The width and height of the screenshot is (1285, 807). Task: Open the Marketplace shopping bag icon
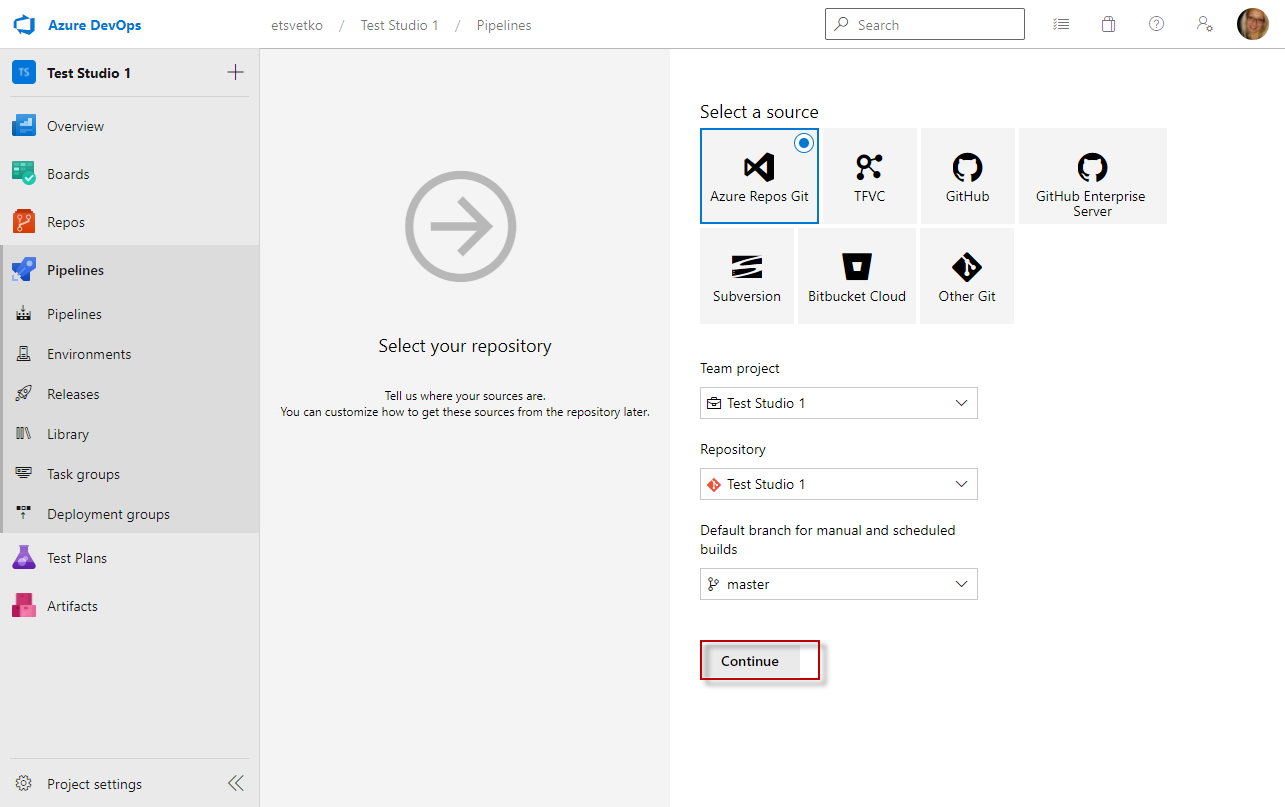(1108, 24)
